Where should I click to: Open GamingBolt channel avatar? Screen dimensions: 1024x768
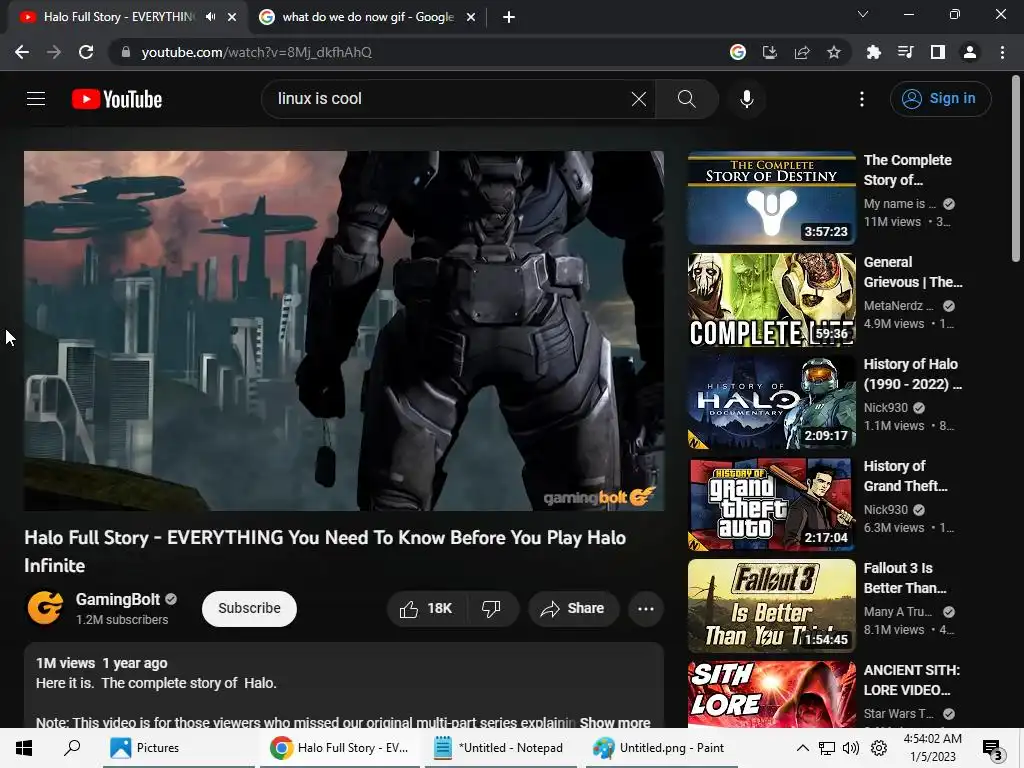click(45, 607)
